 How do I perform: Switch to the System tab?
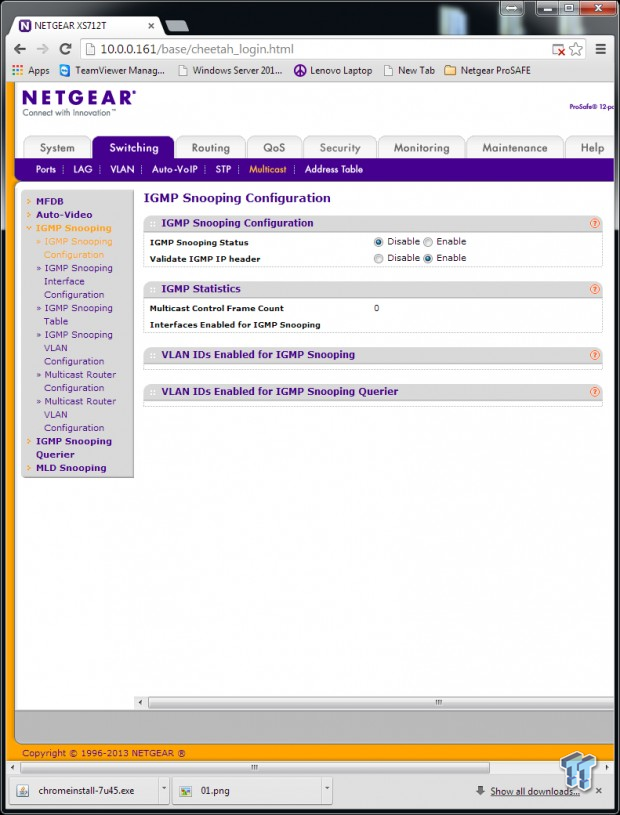(57, 148)
